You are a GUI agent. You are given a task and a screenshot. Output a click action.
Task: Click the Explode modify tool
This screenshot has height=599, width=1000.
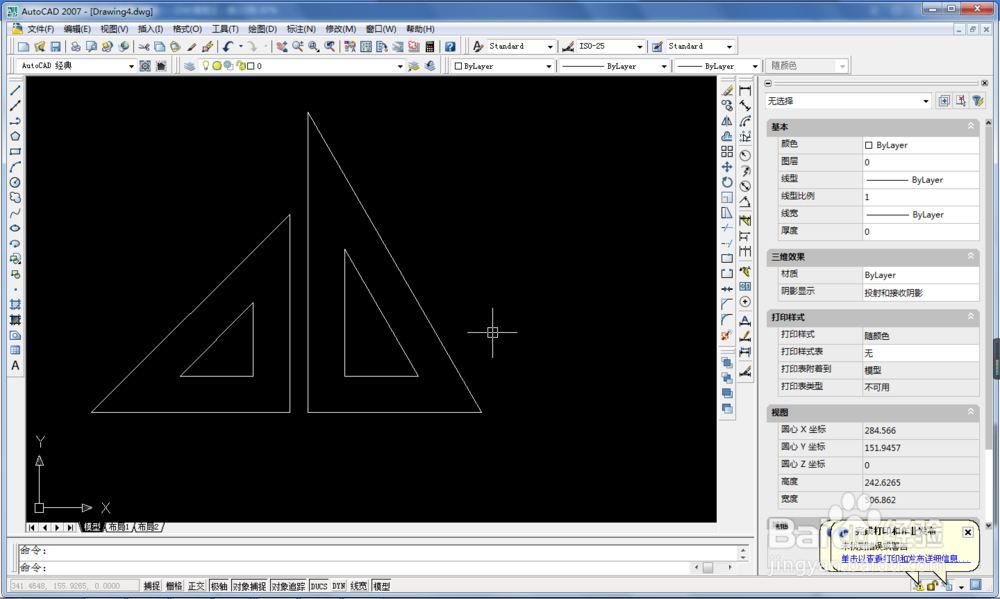click(727, 335)
